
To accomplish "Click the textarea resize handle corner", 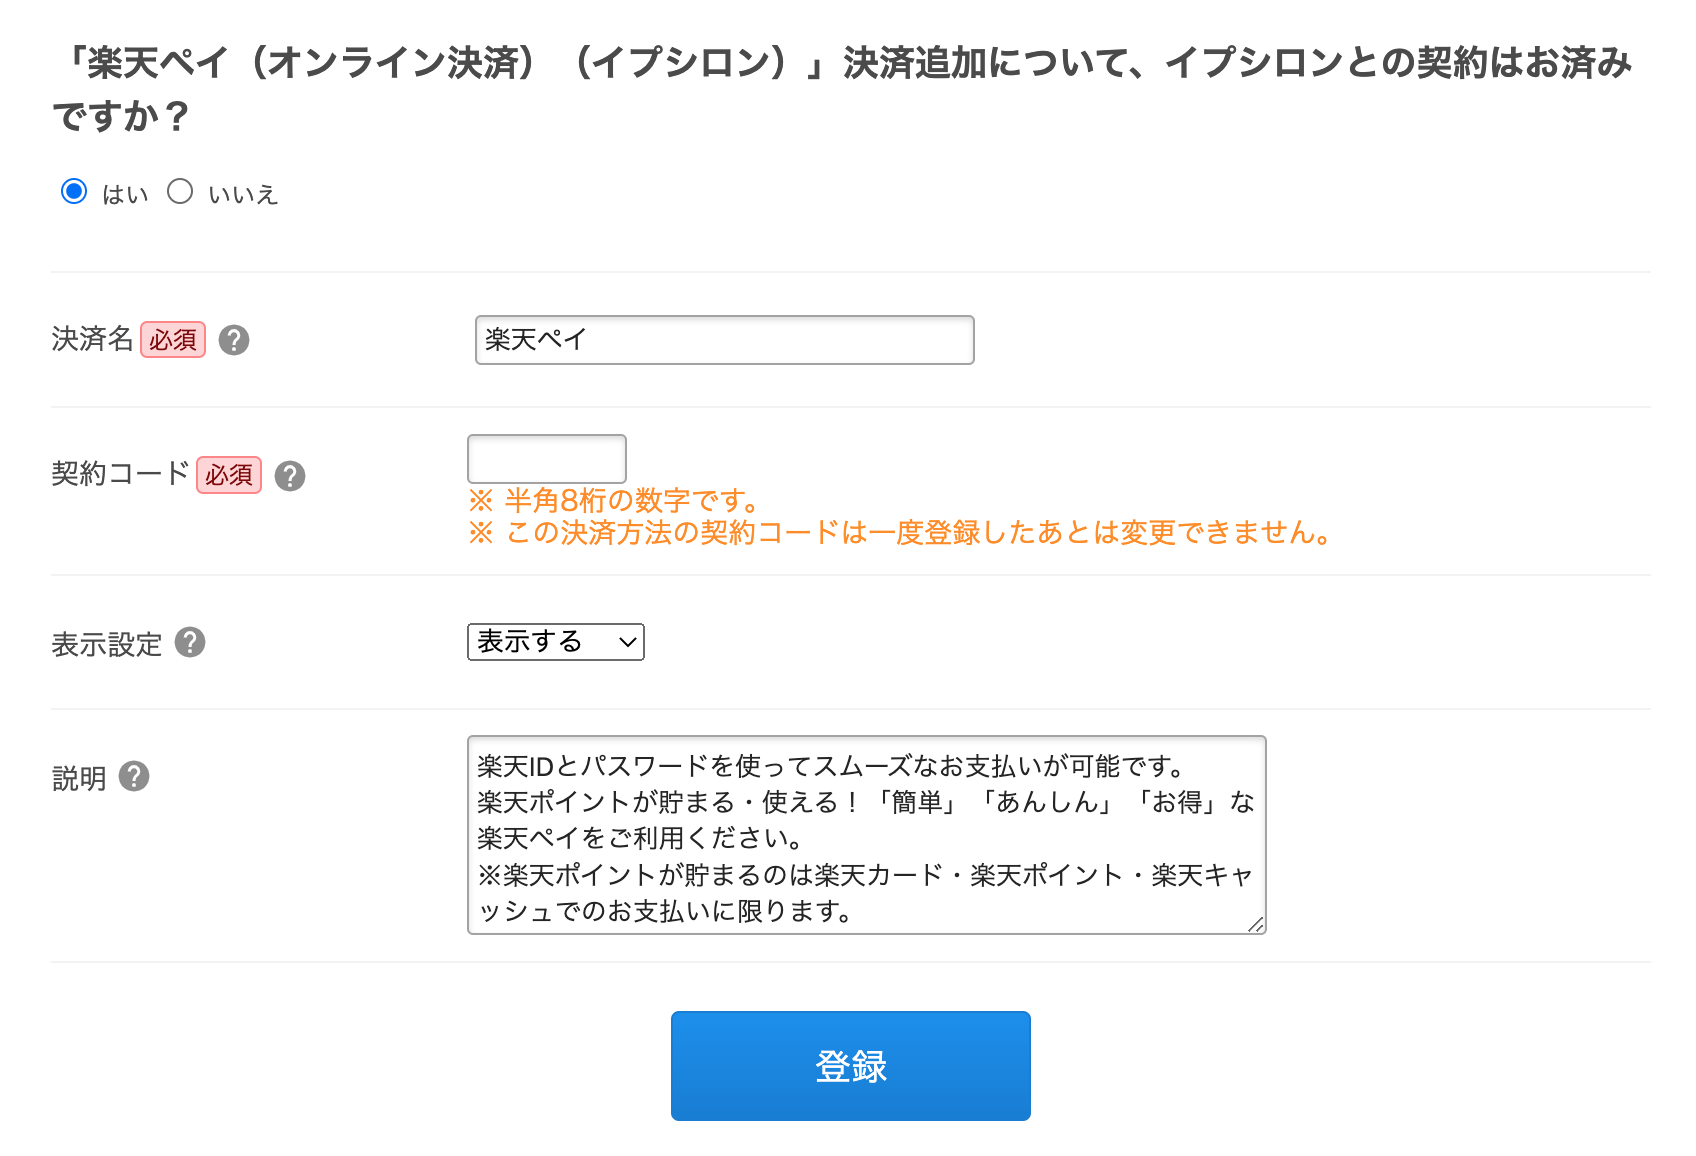I will pyautogui.click(x=1256, y=925).
